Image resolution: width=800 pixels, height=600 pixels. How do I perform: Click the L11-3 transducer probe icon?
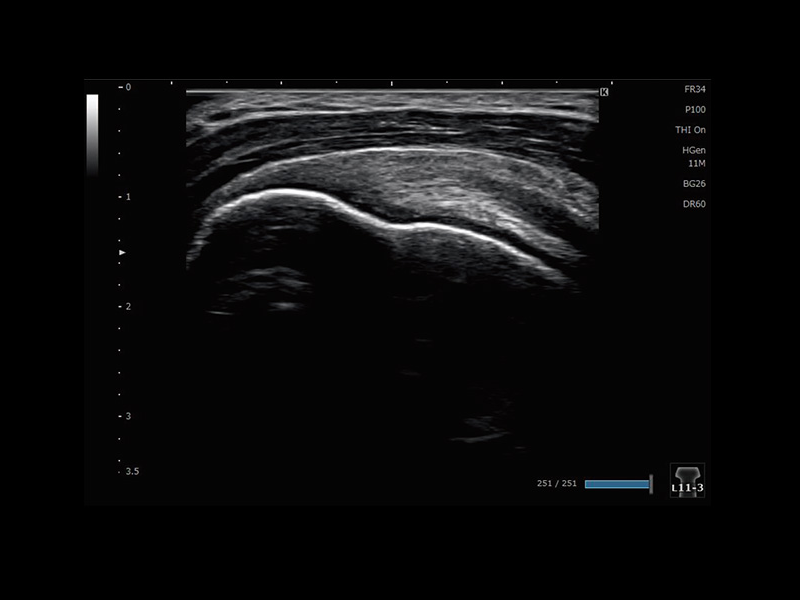[687, 480]
